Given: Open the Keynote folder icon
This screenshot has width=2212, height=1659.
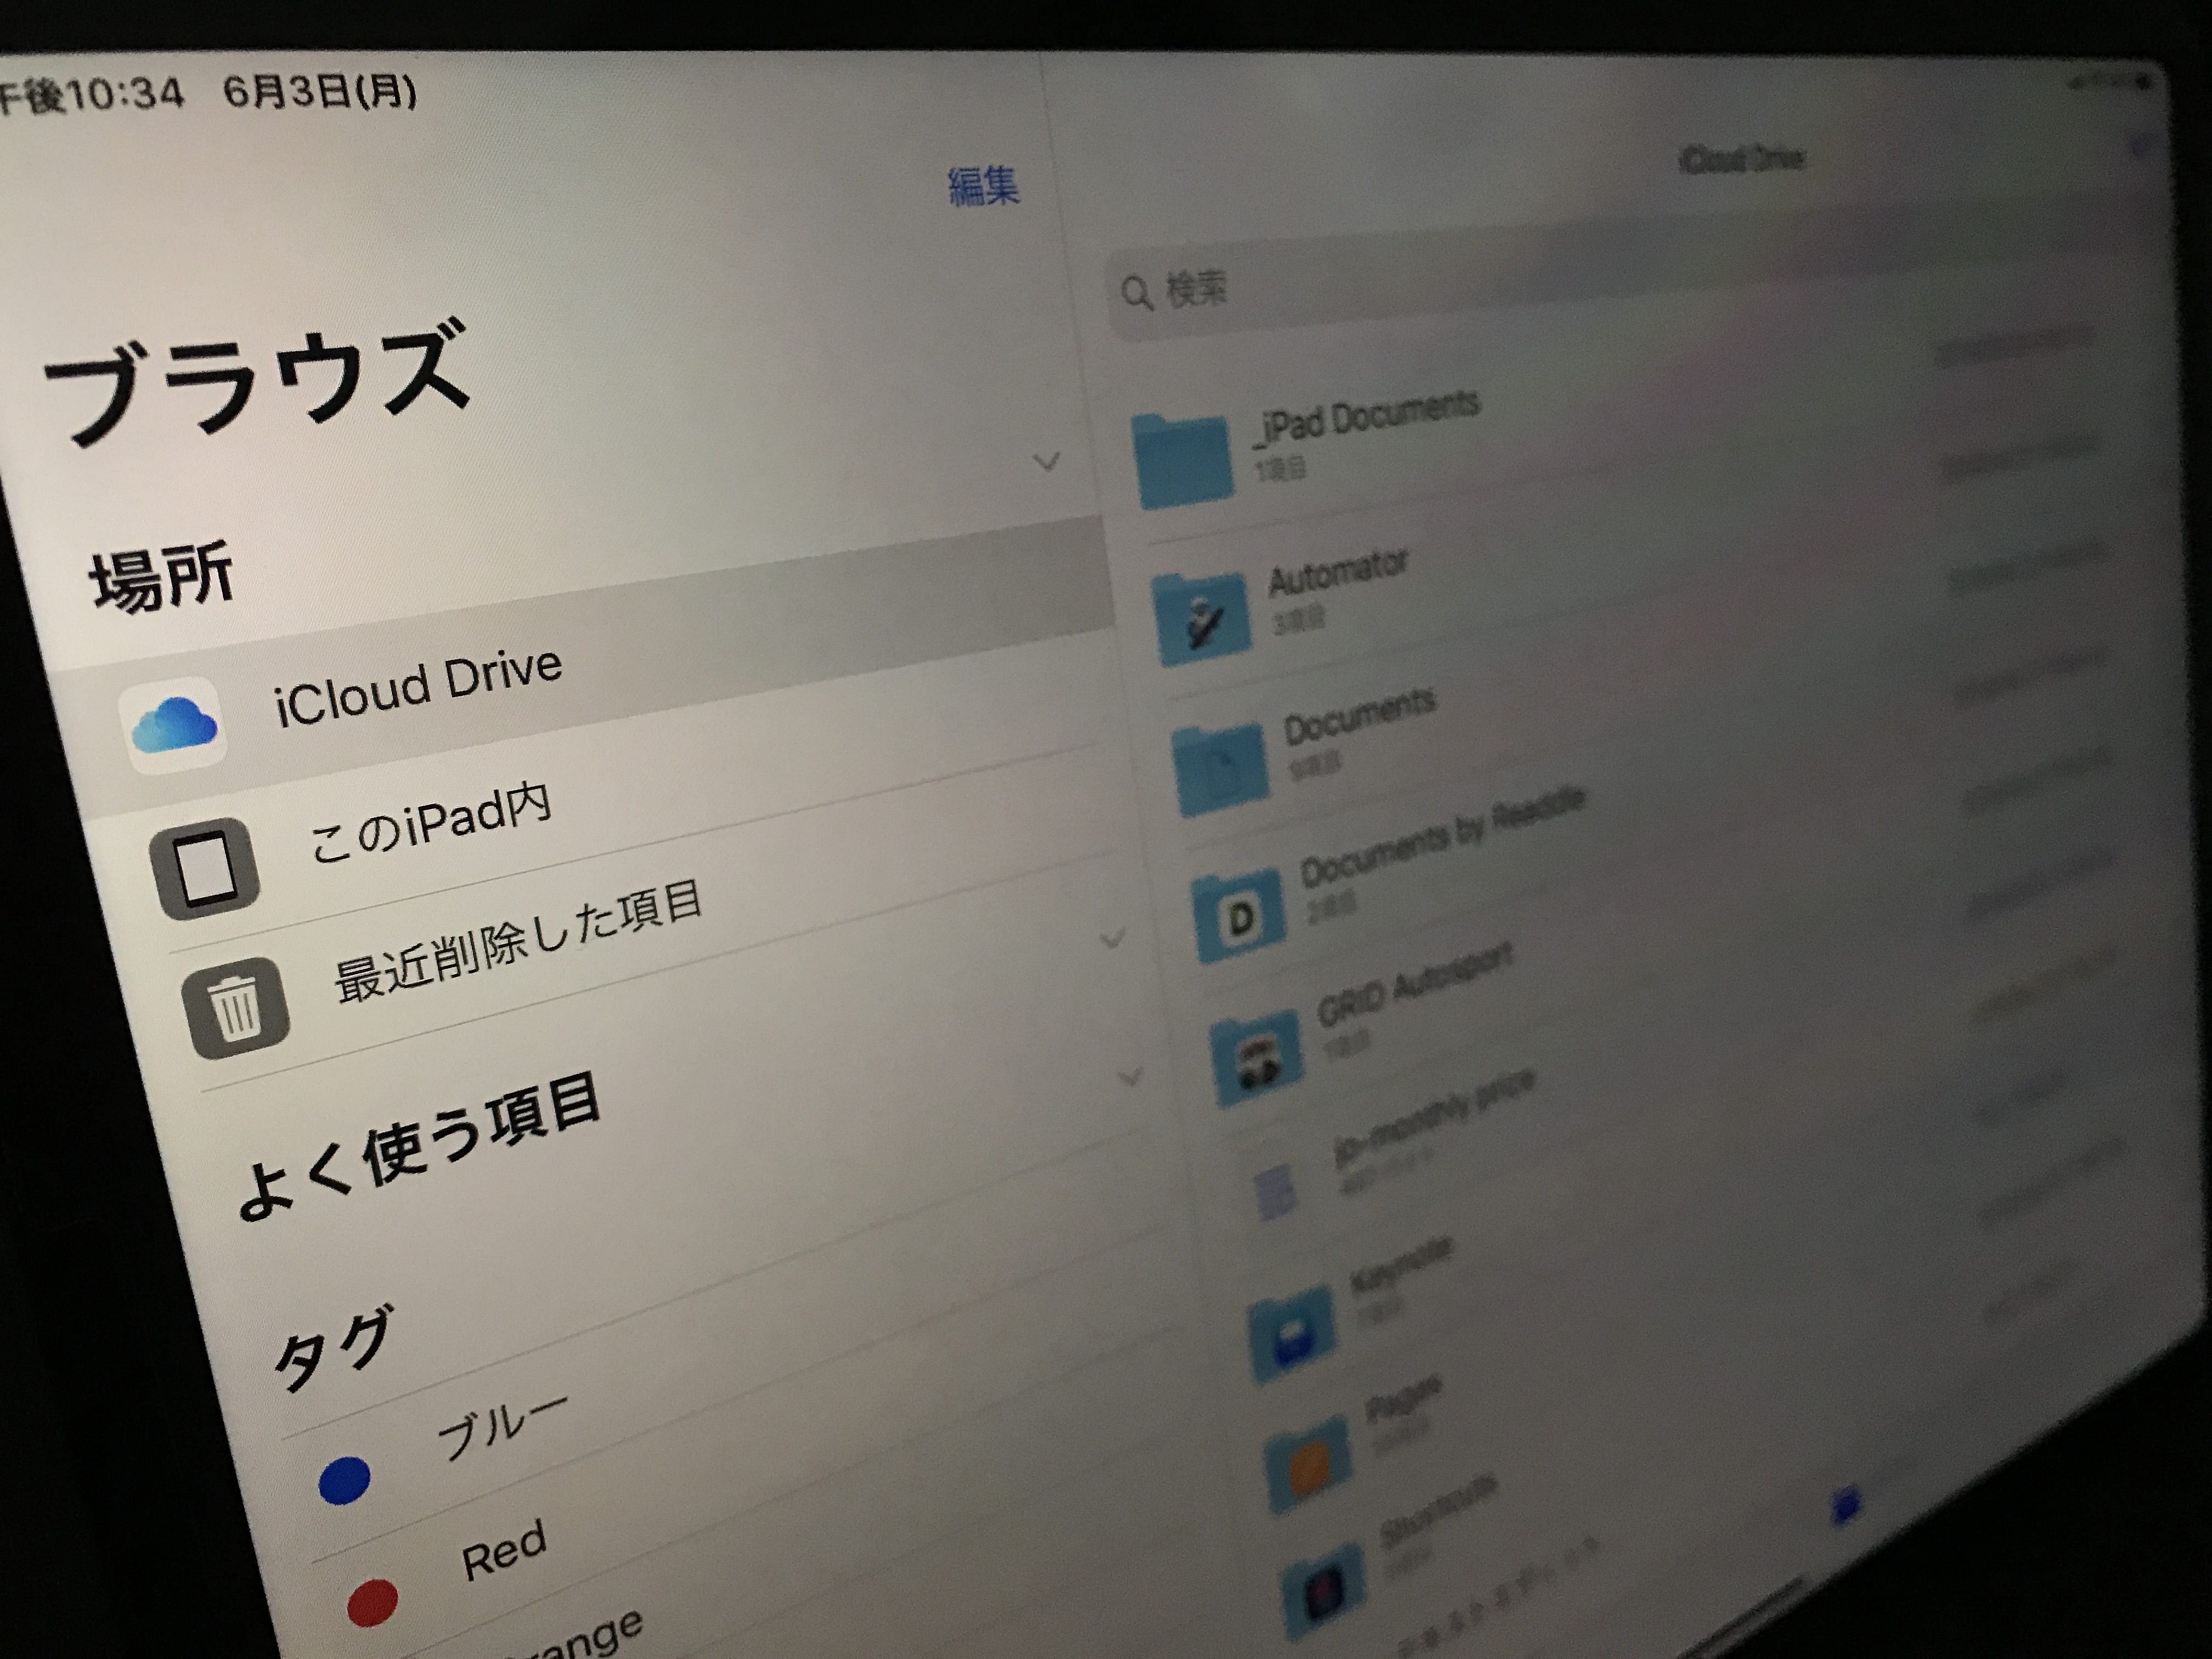Looking at the screenshot, I should coord(1291,1335).
